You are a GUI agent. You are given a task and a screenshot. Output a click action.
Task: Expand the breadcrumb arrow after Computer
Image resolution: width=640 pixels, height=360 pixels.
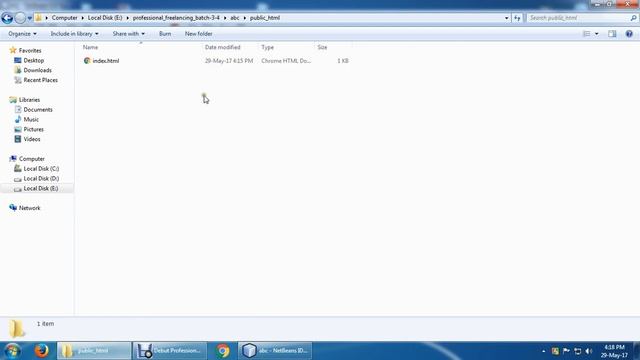coord(82,18)
